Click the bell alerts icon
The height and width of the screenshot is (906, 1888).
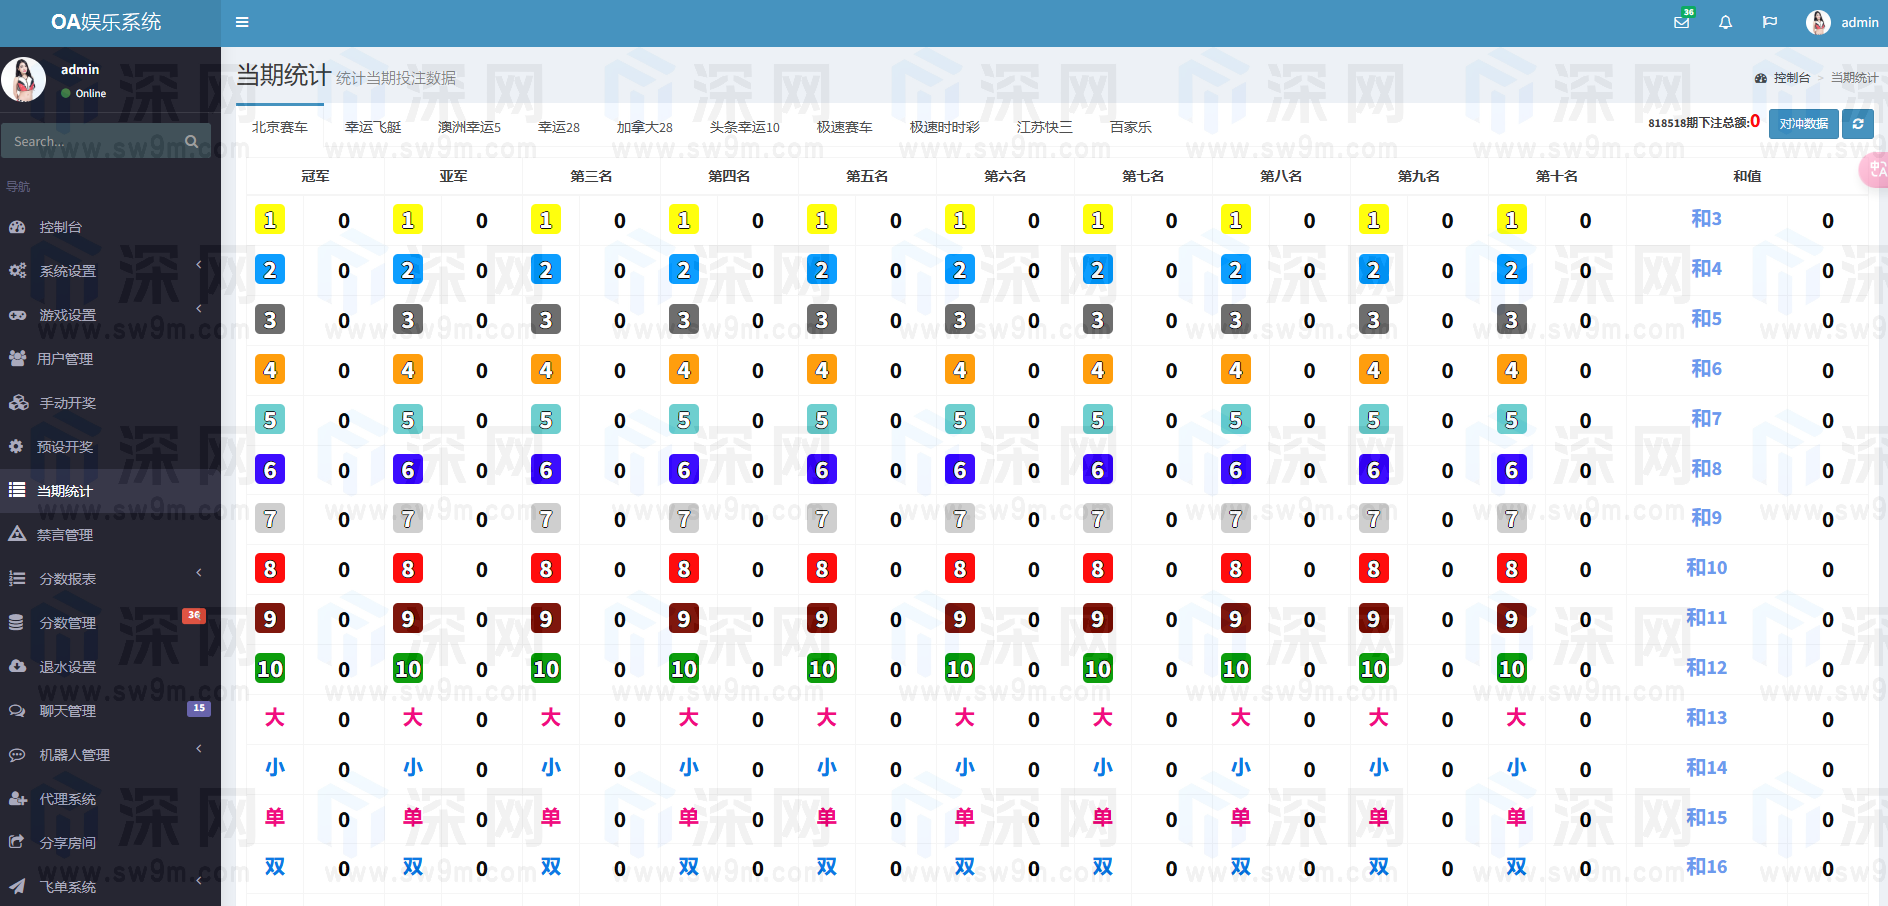pos(1725,22)
